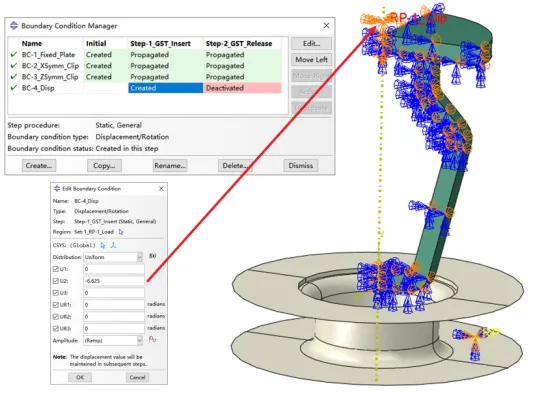
Task: Toggle the UR1 checkbox
Action: click(x=56, y=305)
